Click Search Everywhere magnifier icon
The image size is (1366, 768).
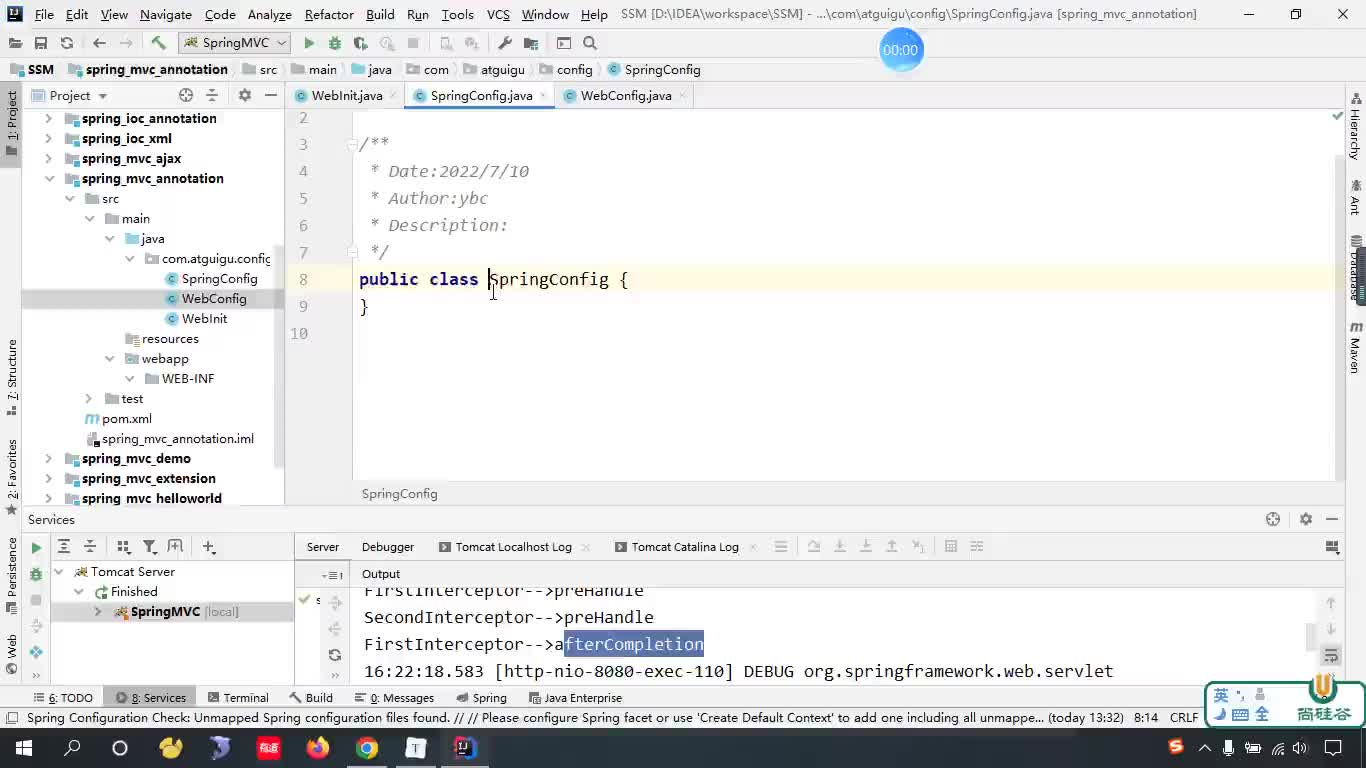point(590,43)
